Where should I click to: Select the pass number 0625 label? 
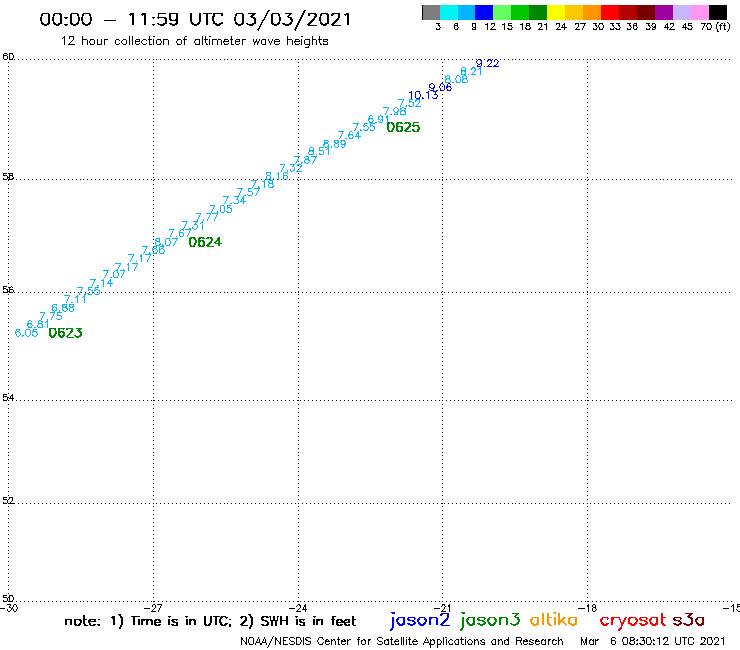pos(403,127)
